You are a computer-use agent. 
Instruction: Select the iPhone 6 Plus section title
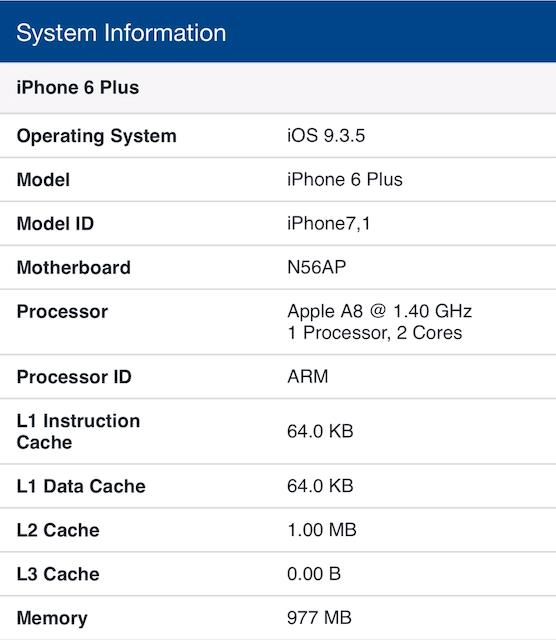click(x=78, y=87)
